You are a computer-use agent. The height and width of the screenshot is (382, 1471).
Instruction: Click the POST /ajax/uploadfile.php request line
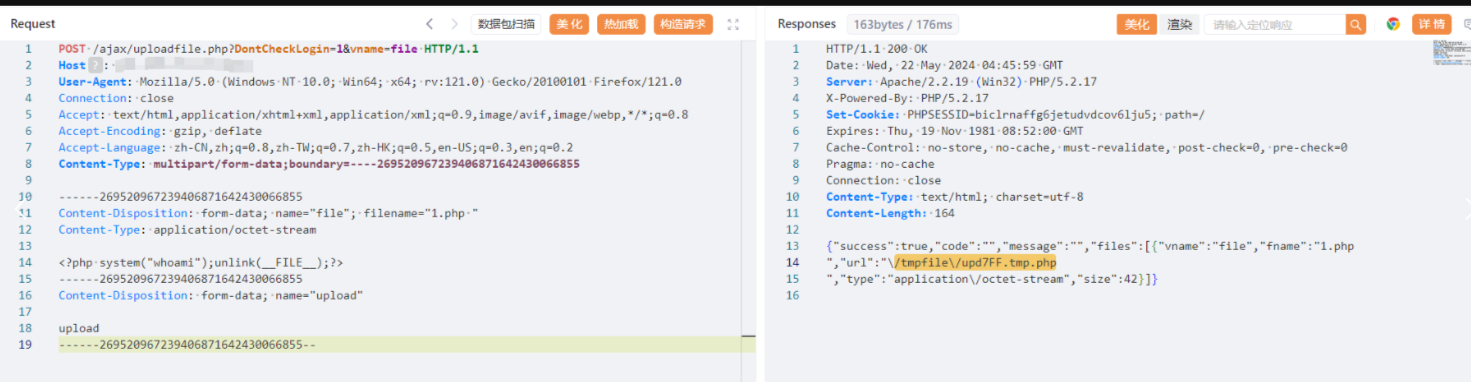click(x=268, y=48)
